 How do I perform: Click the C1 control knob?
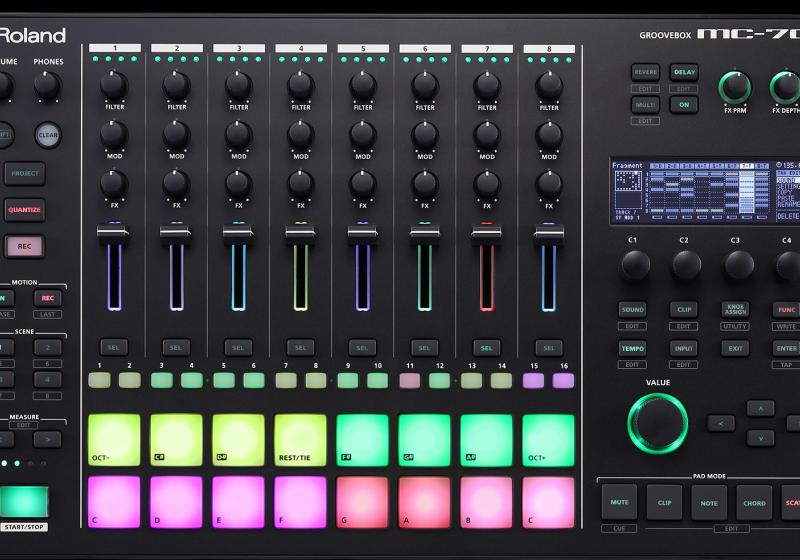(634, 265)
